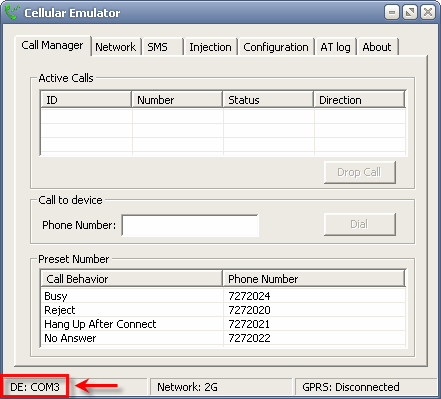Focus the Phone Number input field
The image size is (441, 399).
pos(190,225)
